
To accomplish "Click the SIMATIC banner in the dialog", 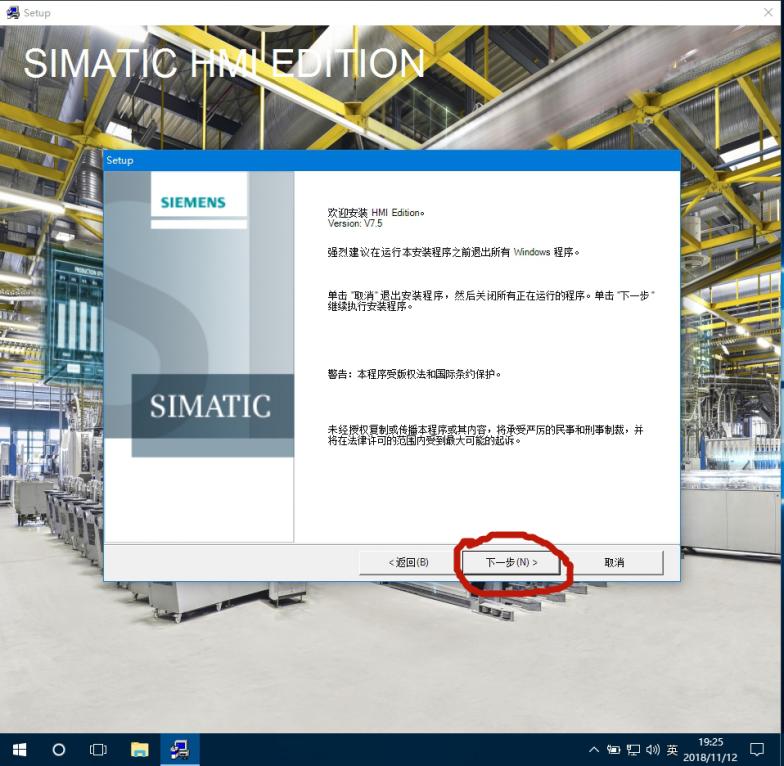I will click(x=210, y=406).
